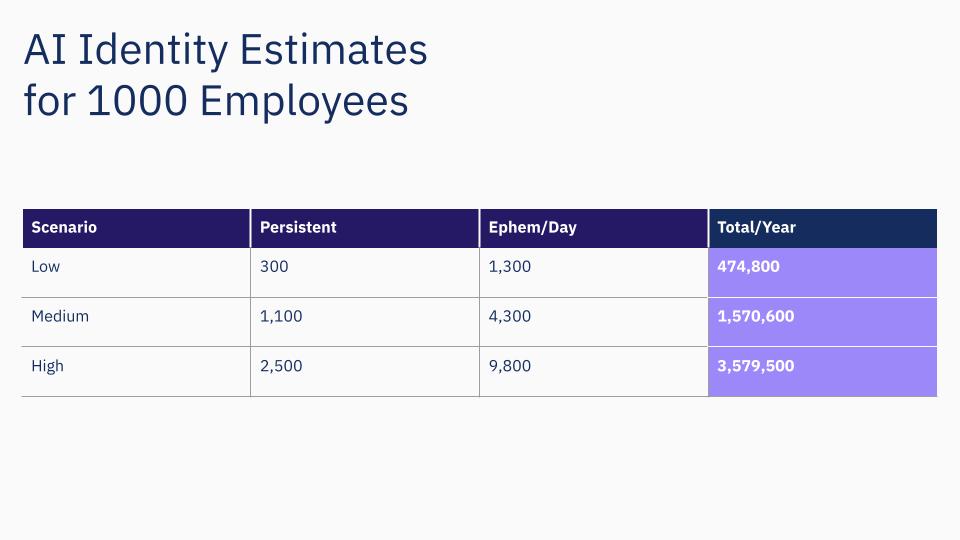Click the empty slide area below the table

480,470
